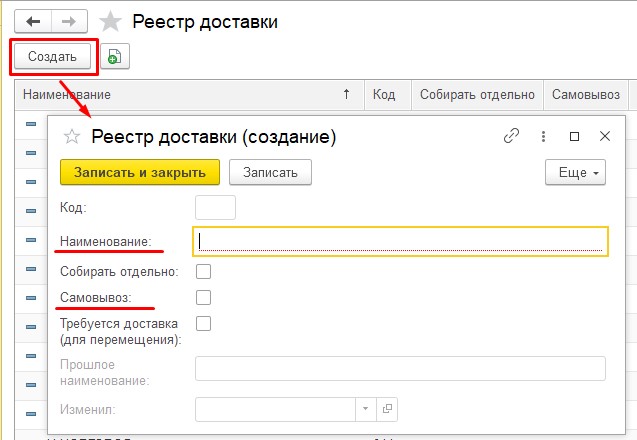
Task: Click the Собирать отдельно column header
Action: pyautogui.click(x=477, y=94)
